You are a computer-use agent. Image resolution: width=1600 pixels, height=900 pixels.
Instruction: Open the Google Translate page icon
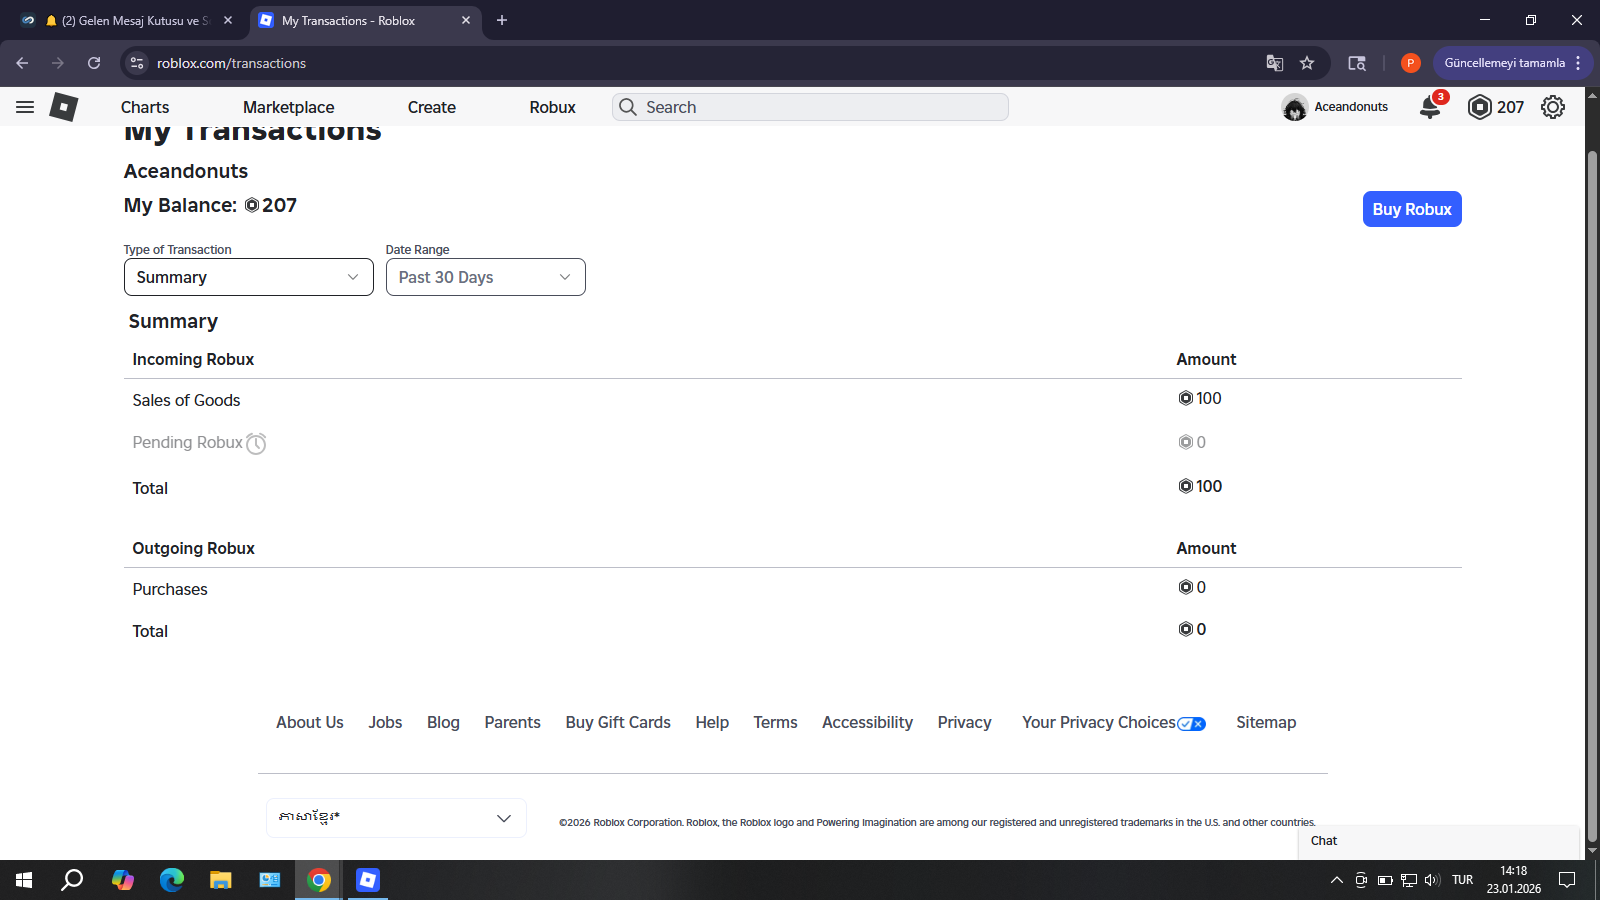[1275, 63]
